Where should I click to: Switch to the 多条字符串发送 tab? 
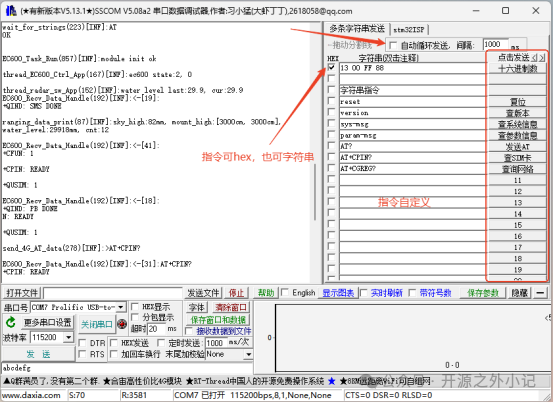[356, 29]
